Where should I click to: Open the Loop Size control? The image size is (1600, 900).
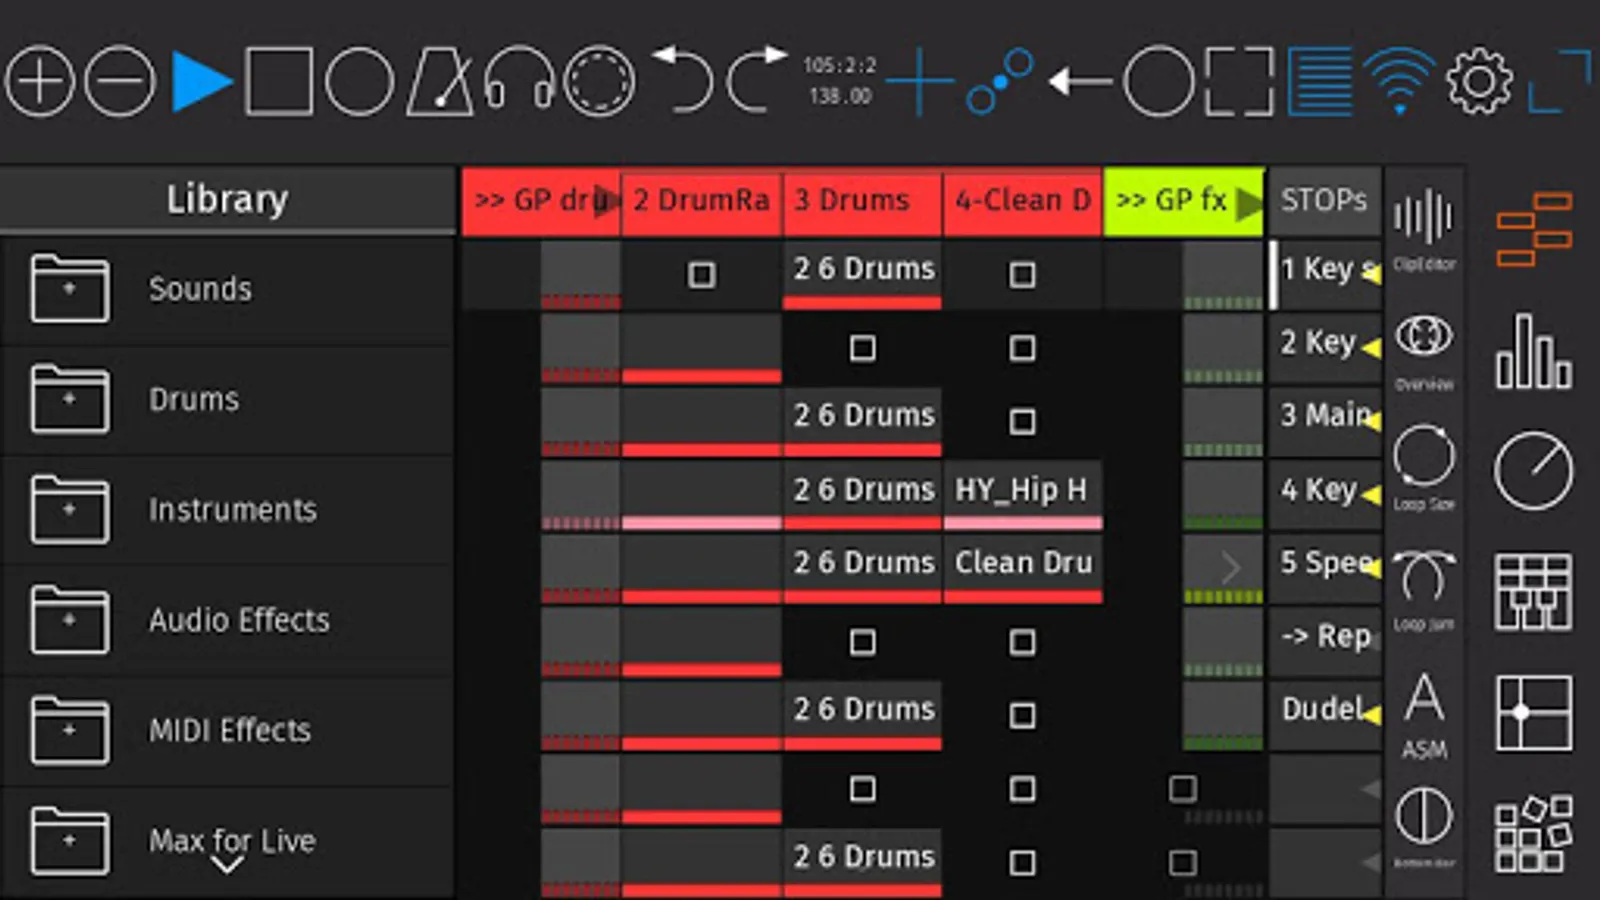[1424, 468]
